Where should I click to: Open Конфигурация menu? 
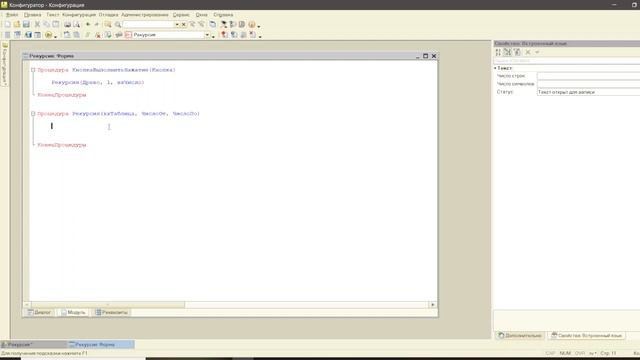(79, 15)
